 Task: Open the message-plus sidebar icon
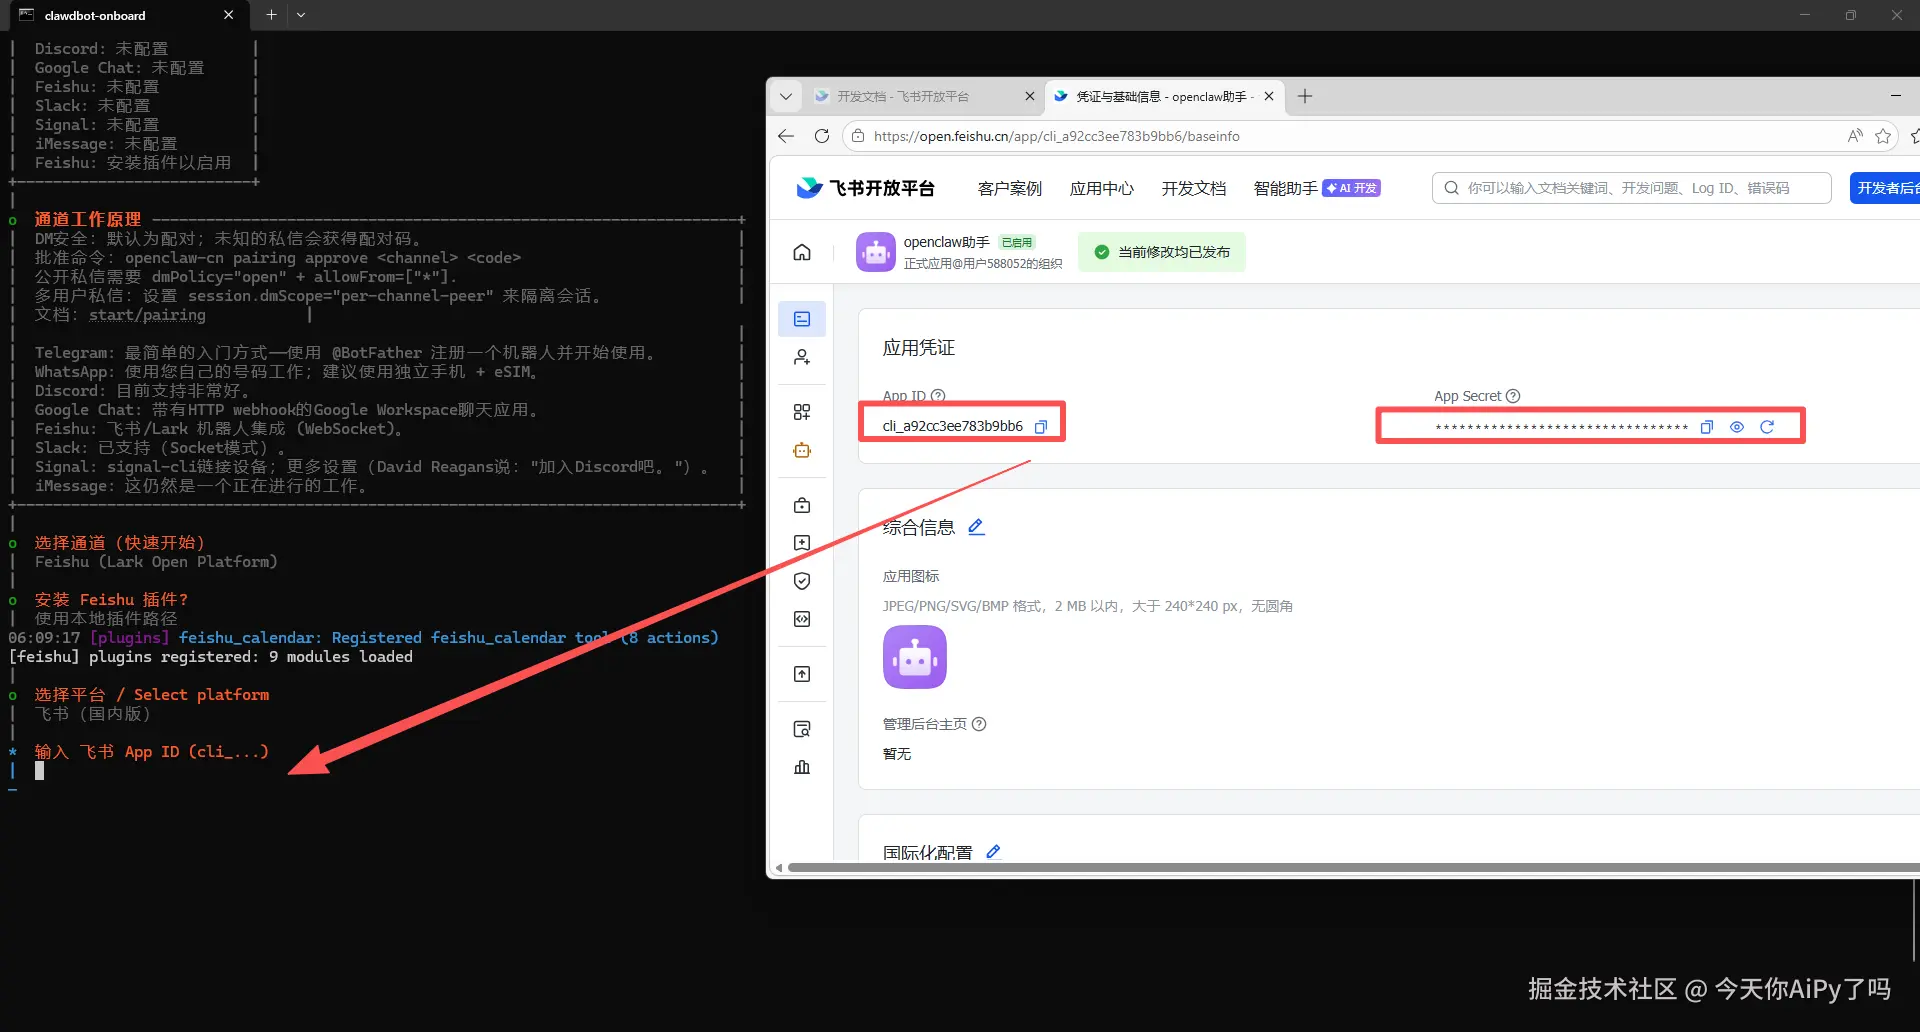coord(802,543)
